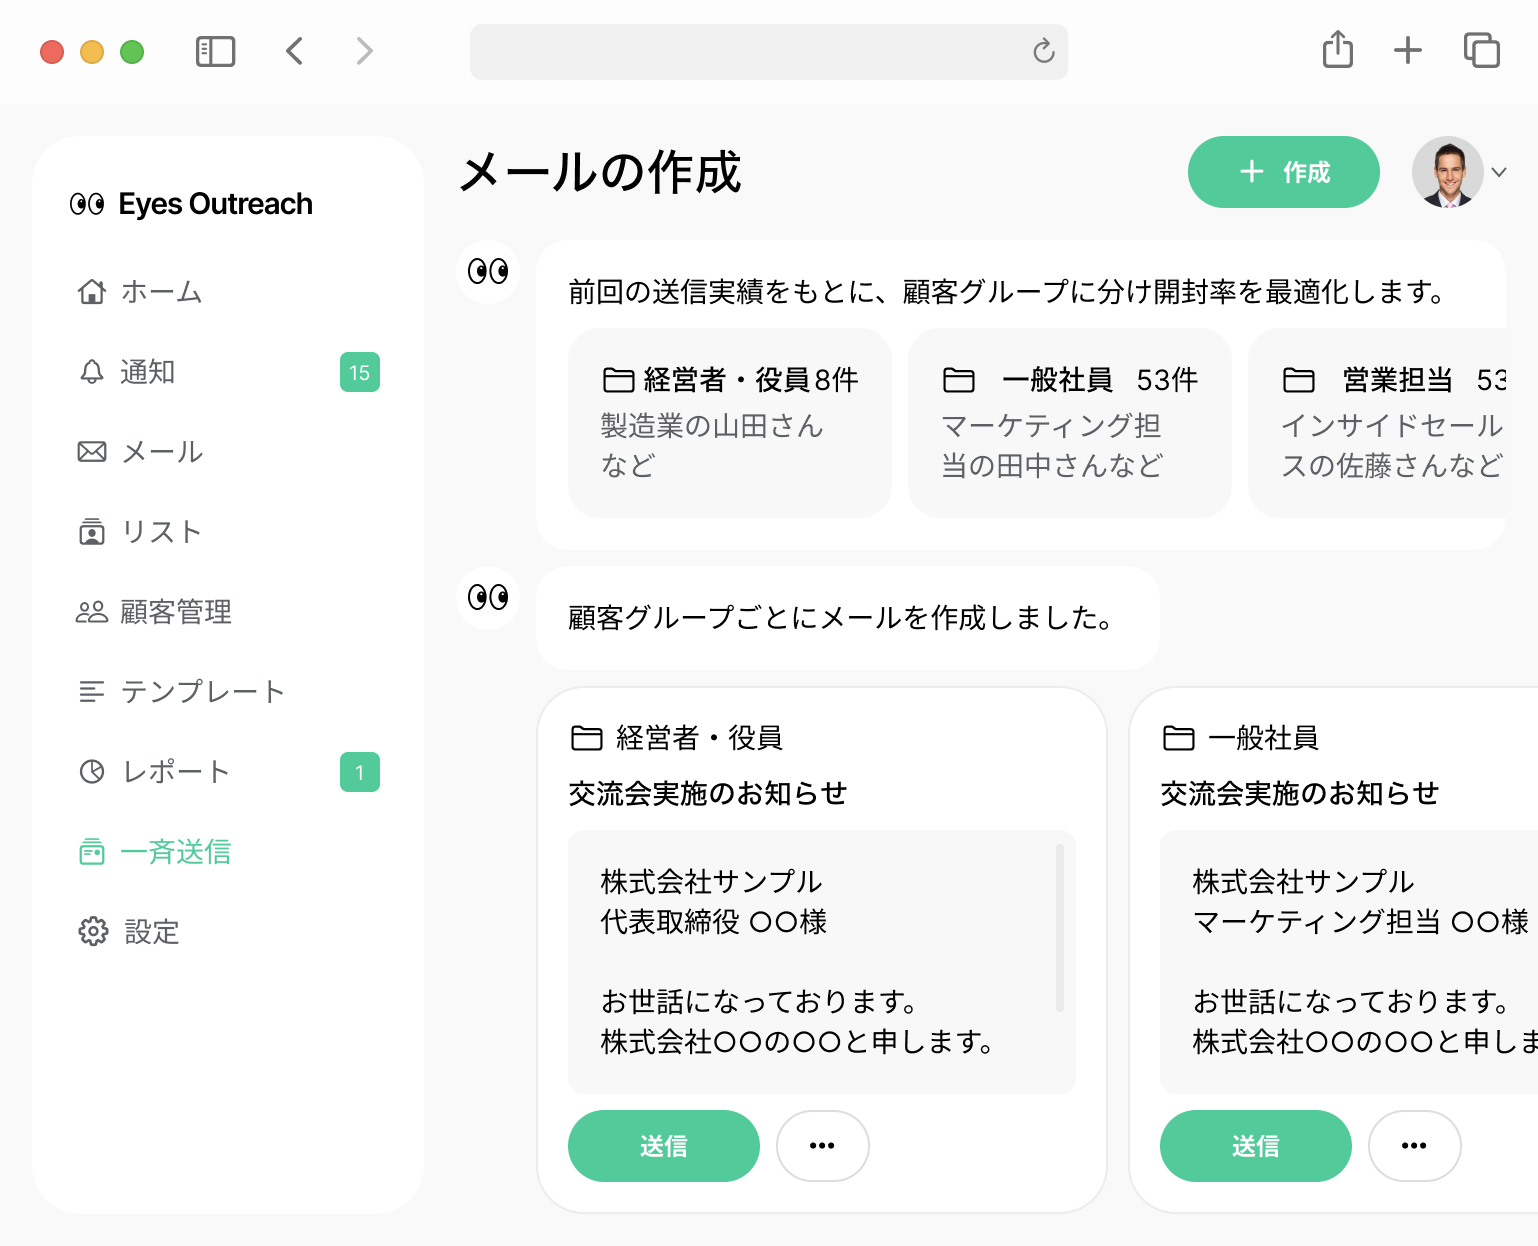Select 一斉送信 in the sidebar

coord(175,852)
